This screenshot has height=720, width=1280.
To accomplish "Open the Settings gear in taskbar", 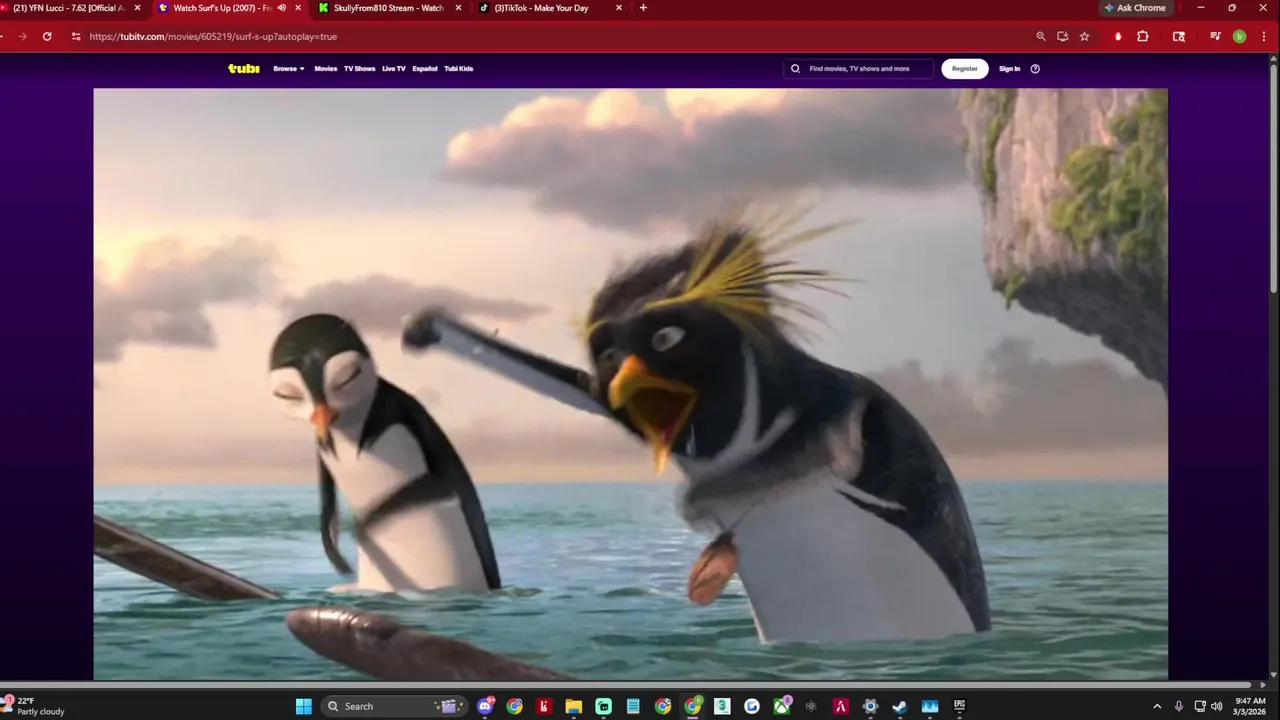I will click(x=870, y=706).
